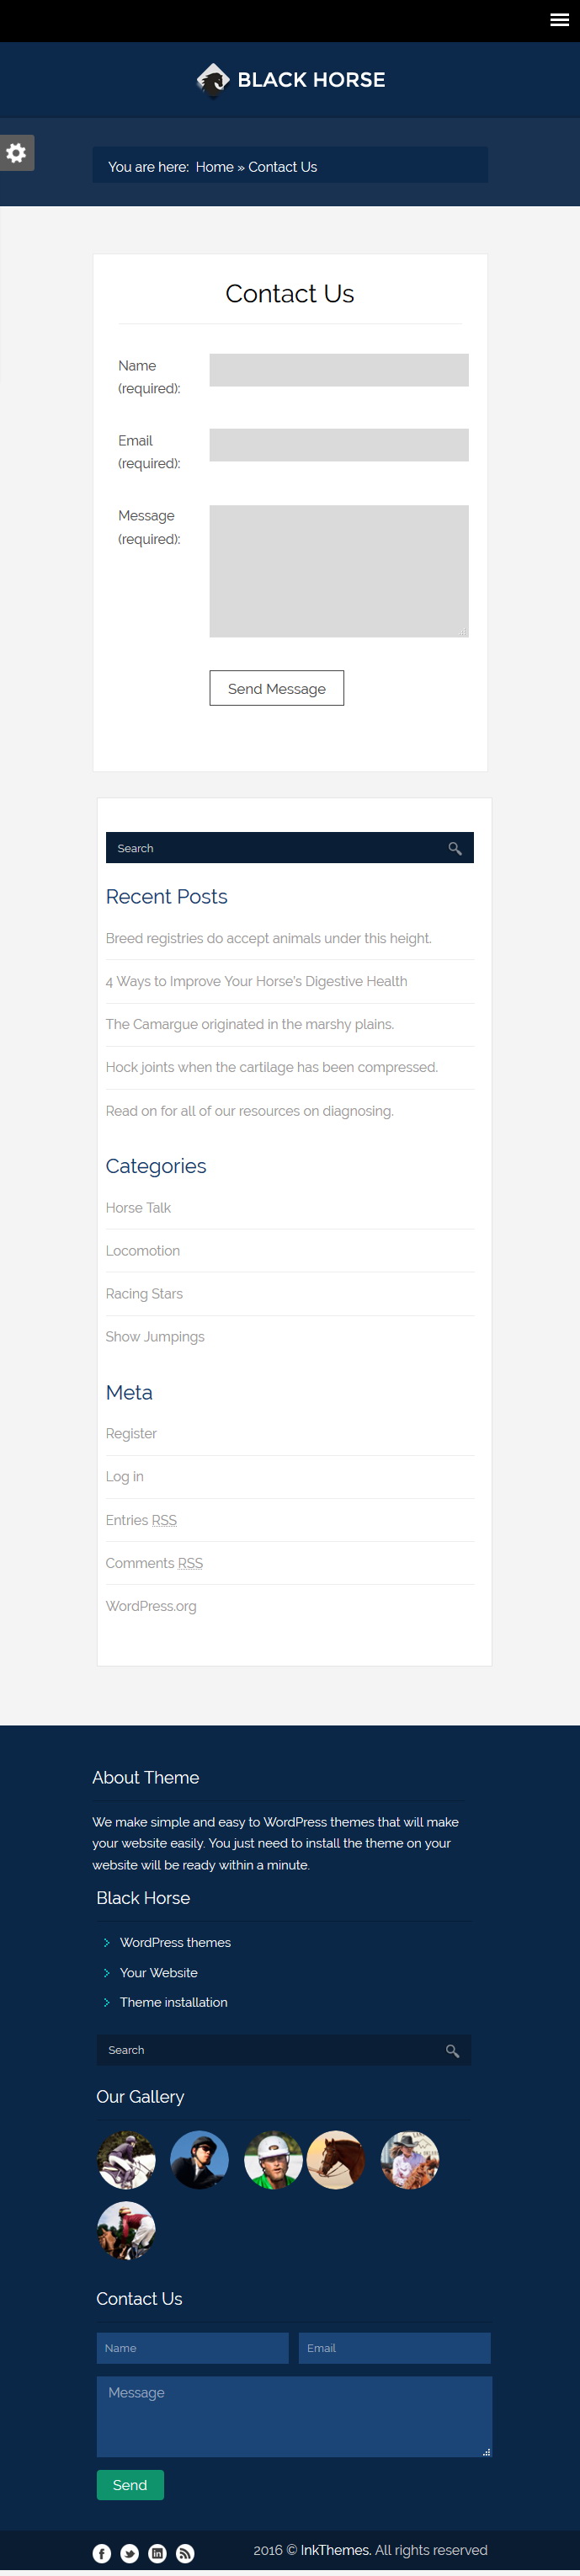This screenshot has height=2576, width=580.
Task: Open the settings gear panel
Action: point(17,153)
